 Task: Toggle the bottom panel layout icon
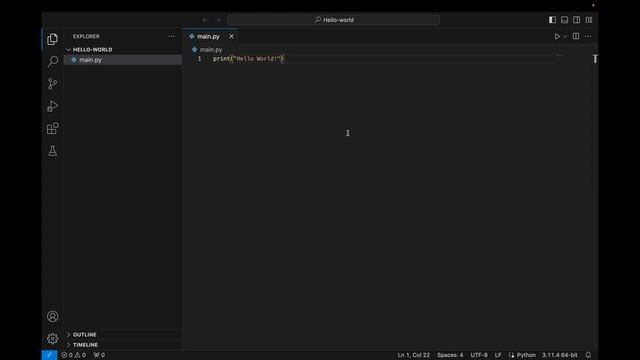(x=564, y=20)
